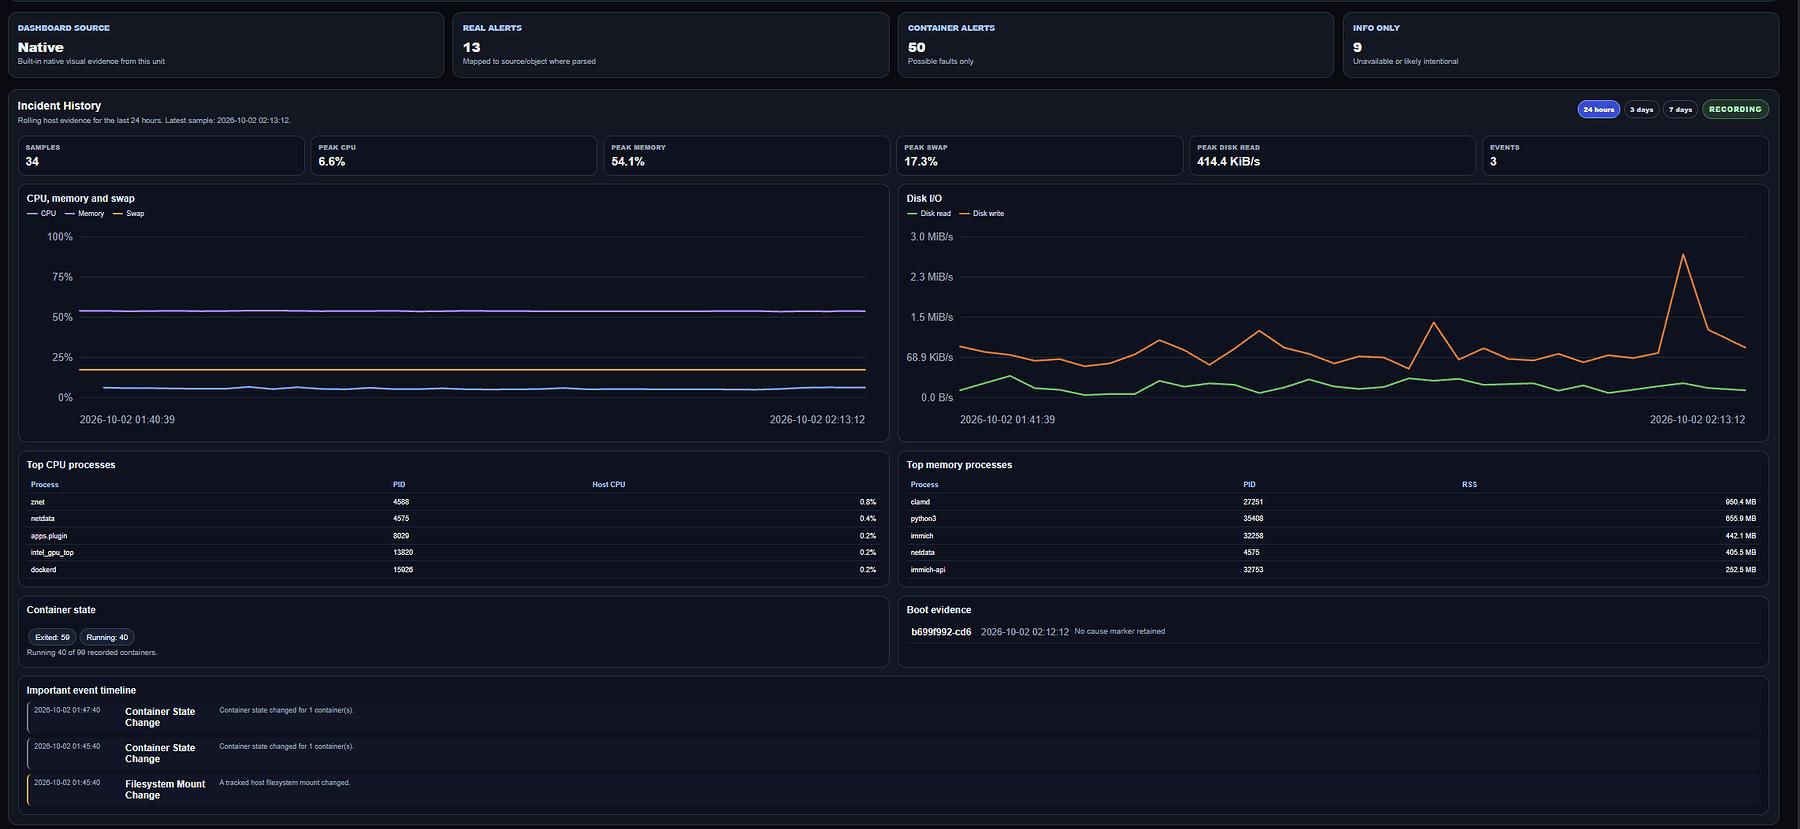This screenshot has height=829, width=1800.
Task: Click the disk write peak on Disk I/O chart
Action: point(1683,256)
